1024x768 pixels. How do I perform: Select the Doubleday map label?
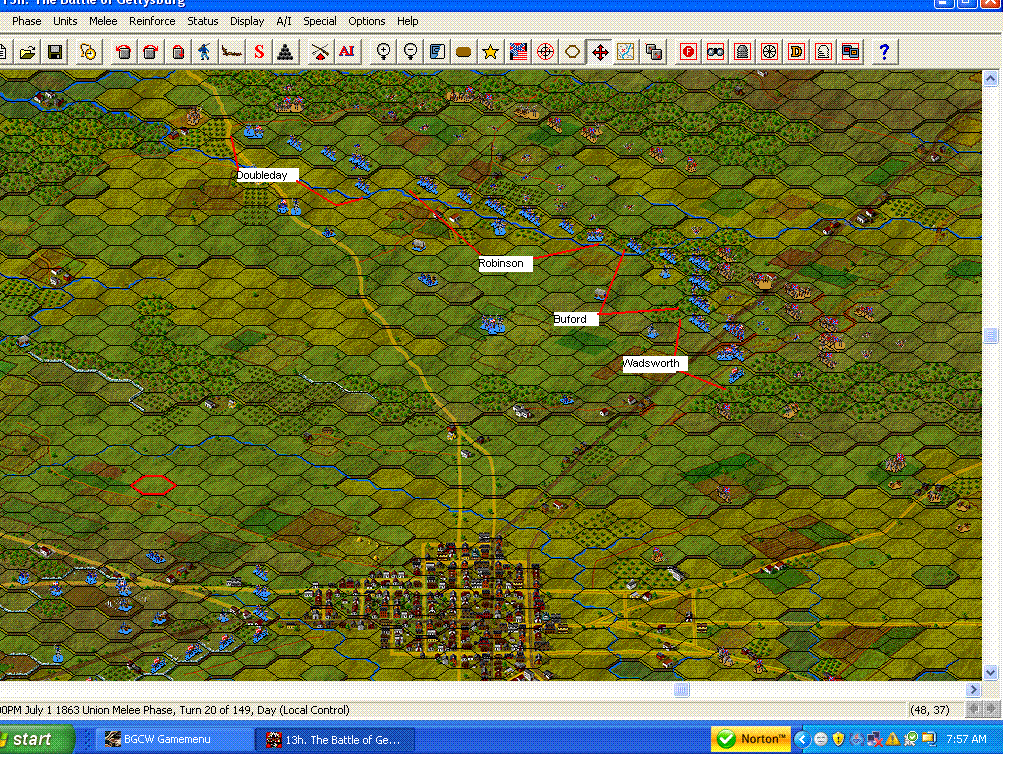click(267, 175)
